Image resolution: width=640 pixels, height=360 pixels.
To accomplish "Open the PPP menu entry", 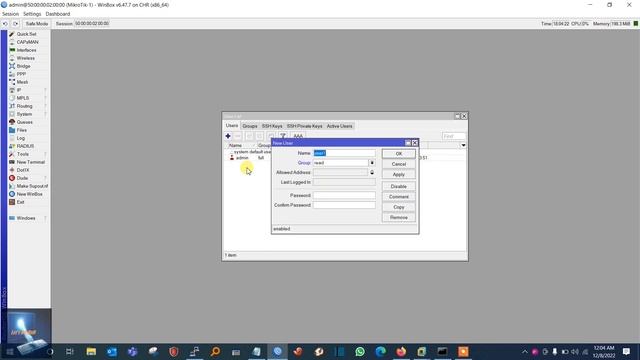I will [21, 74].
